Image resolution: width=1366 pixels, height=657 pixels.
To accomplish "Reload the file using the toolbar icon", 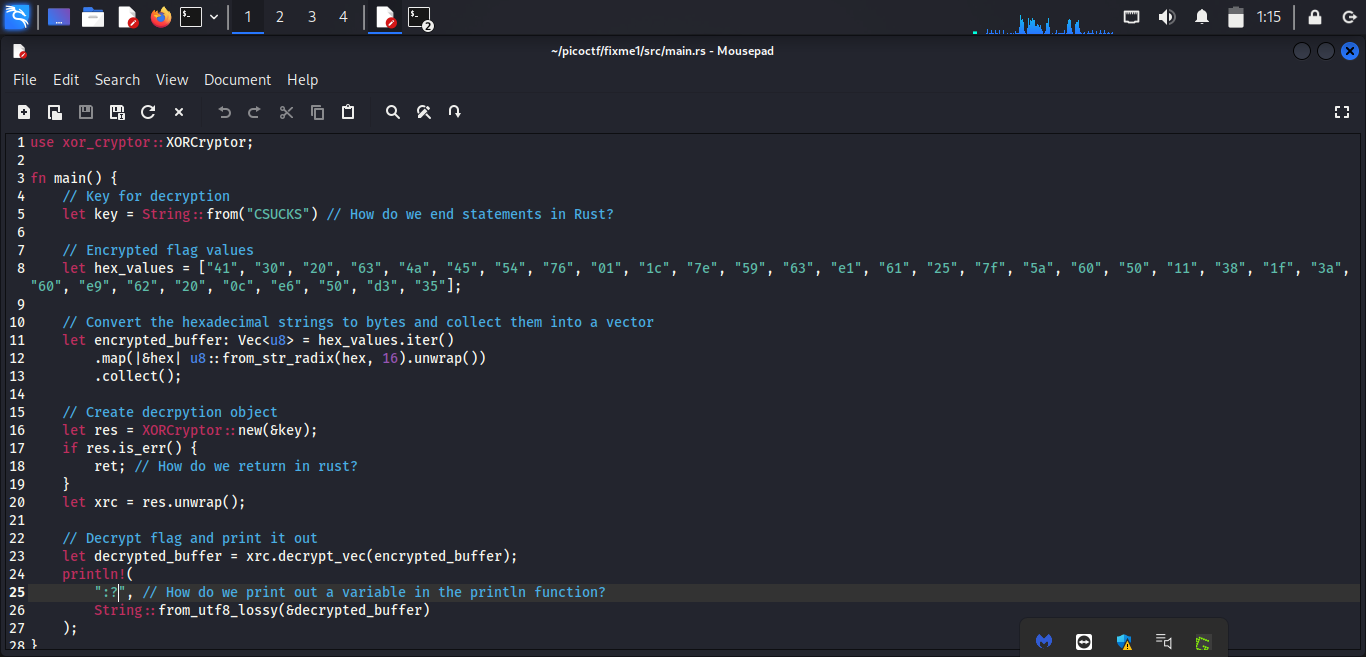I will (148, 112).
